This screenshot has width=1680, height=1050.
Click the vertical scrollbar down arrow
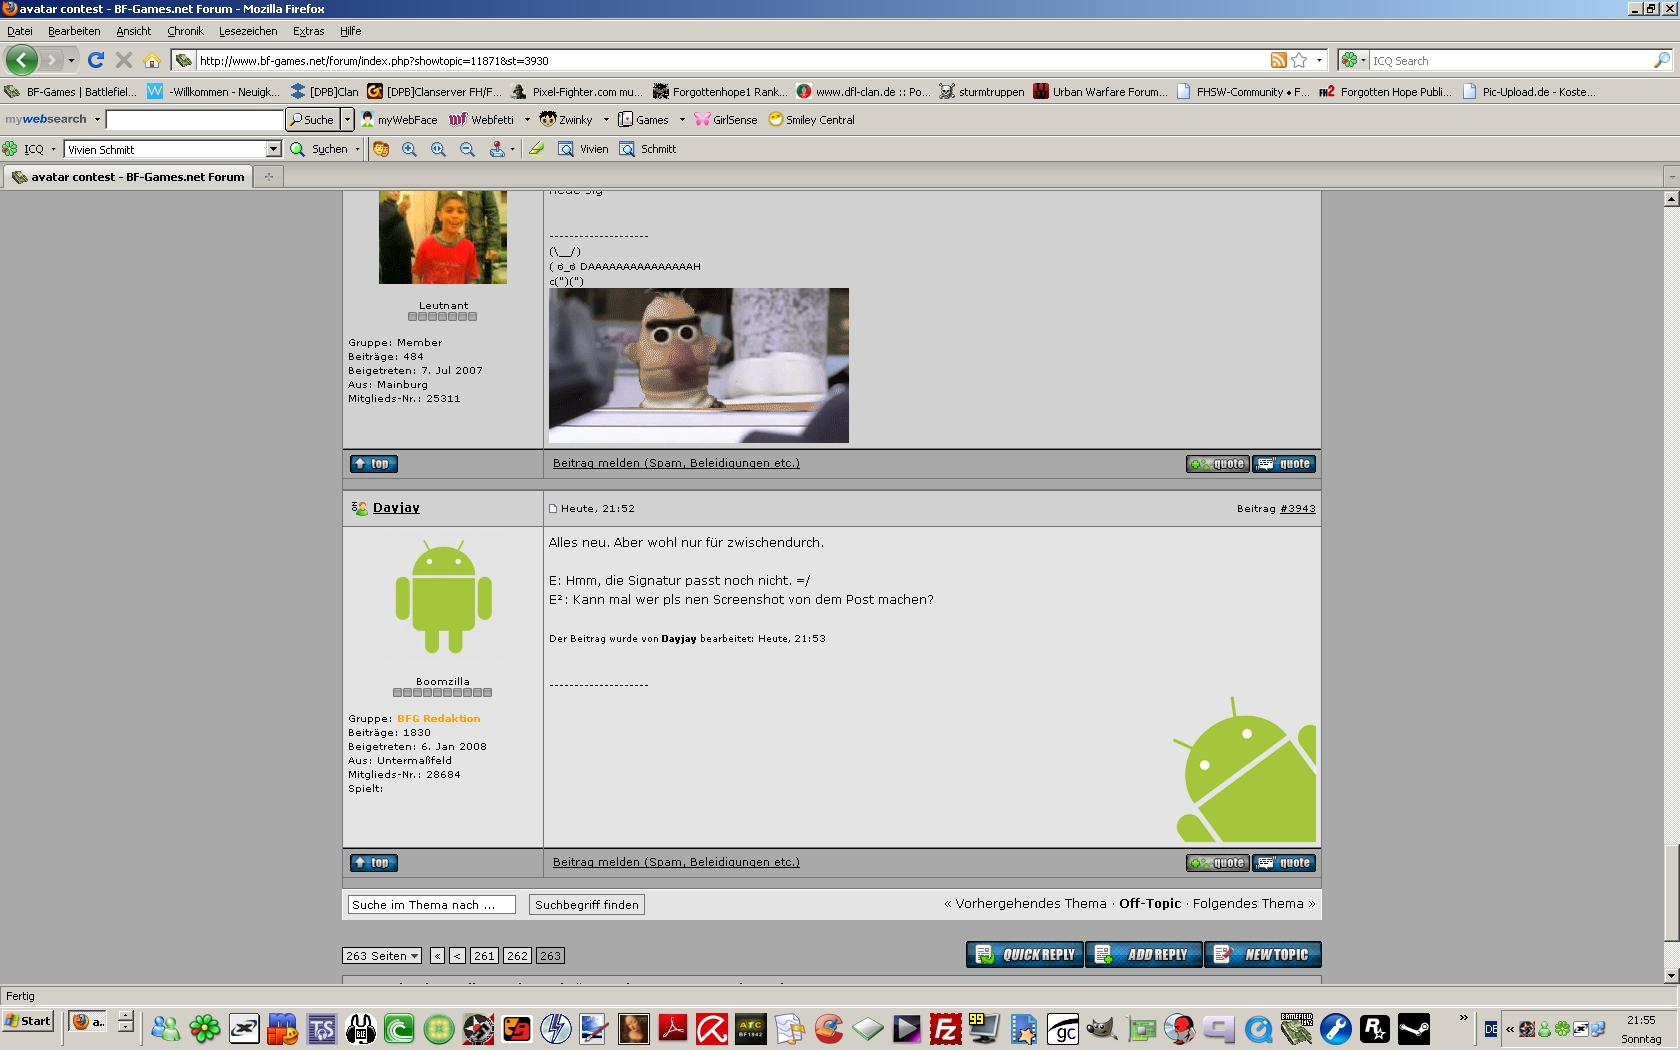coord(1671,975)
